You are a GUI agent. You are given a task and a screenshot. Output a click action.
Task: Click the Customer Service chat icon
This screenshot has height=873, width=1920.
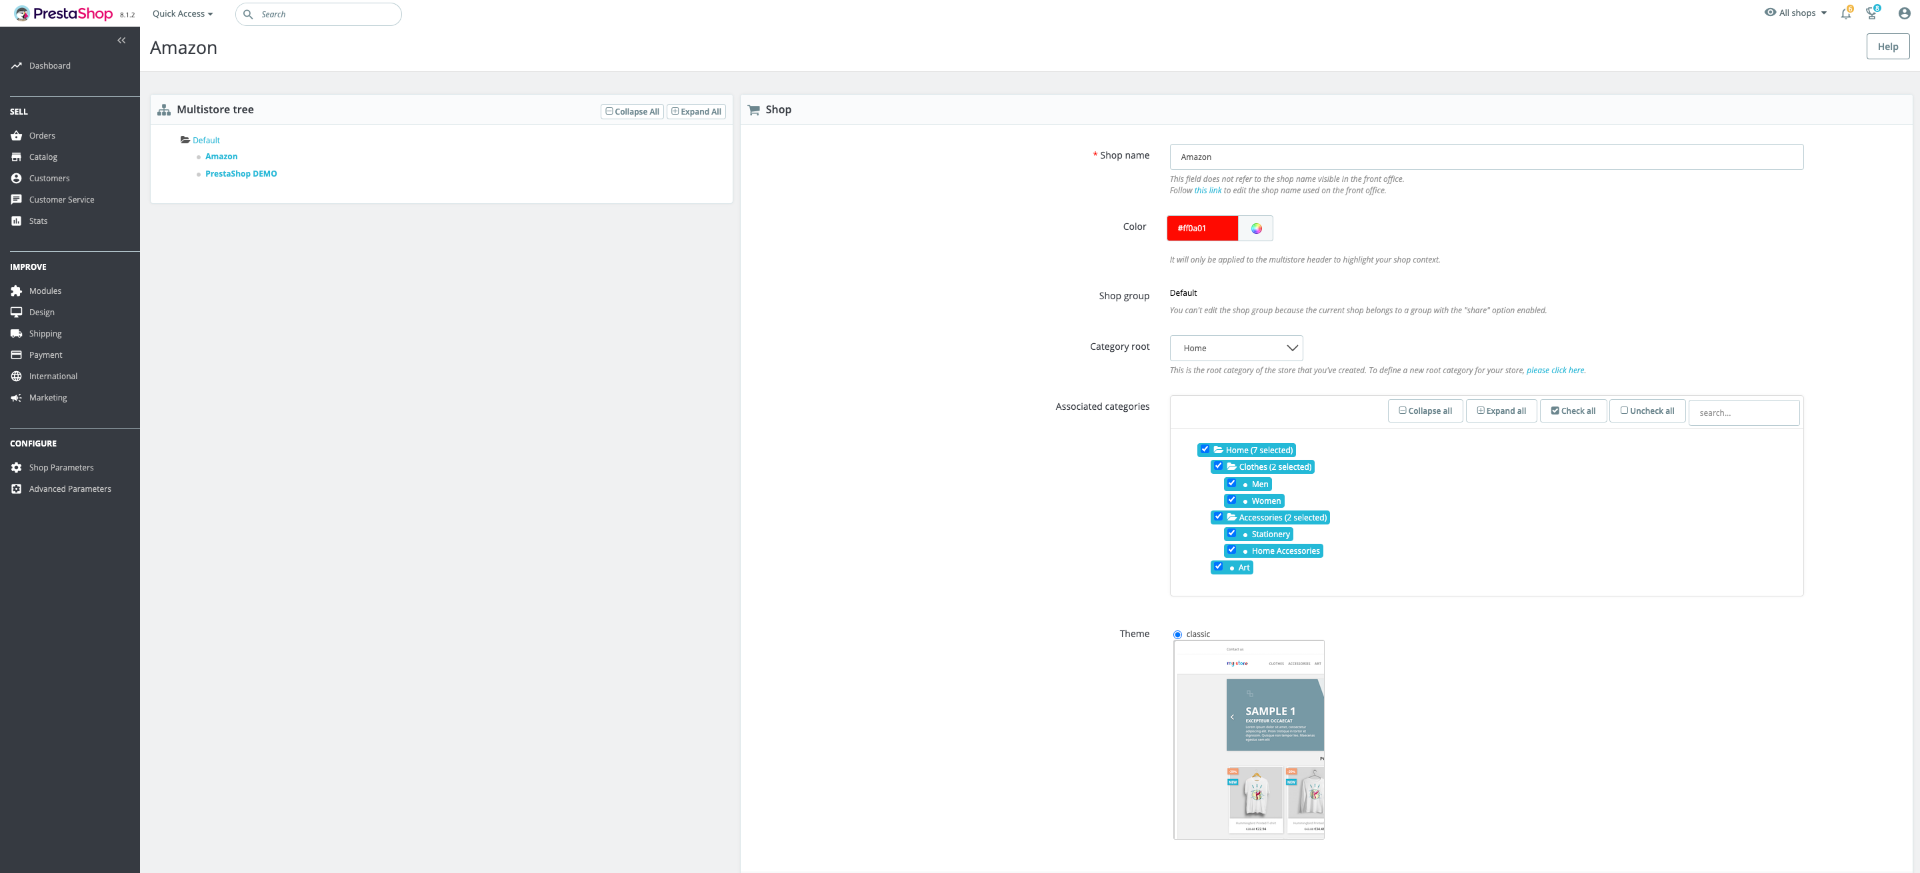16,200
